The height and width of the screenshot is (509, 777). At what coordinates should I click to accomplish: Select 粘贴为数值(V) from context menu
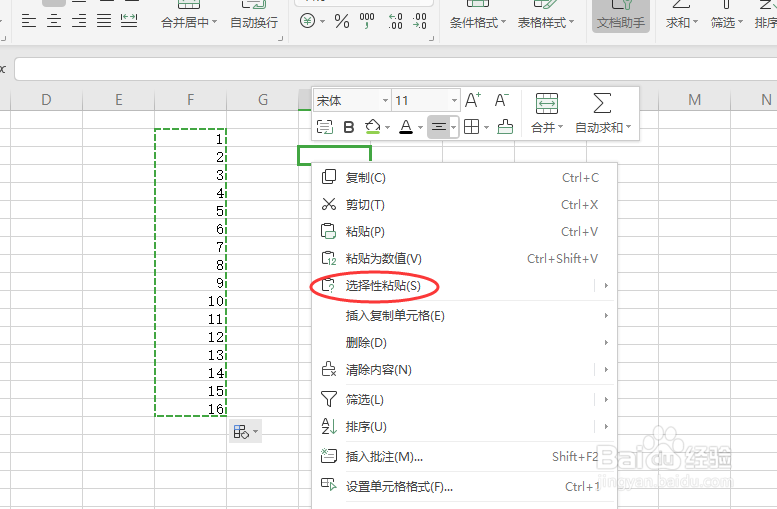(x=464, y=258)
